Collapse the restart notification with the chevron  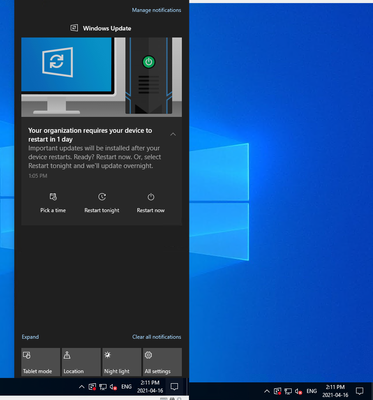pos(173,134)
